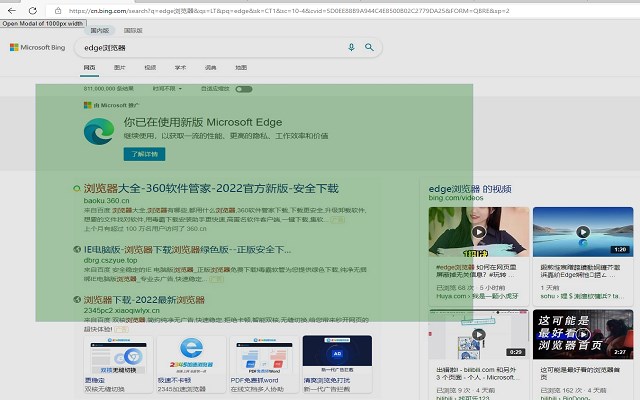640x400 pixels.
Task: Open the 2345加速浏览器 ad card image
Action: pos(191,355)
